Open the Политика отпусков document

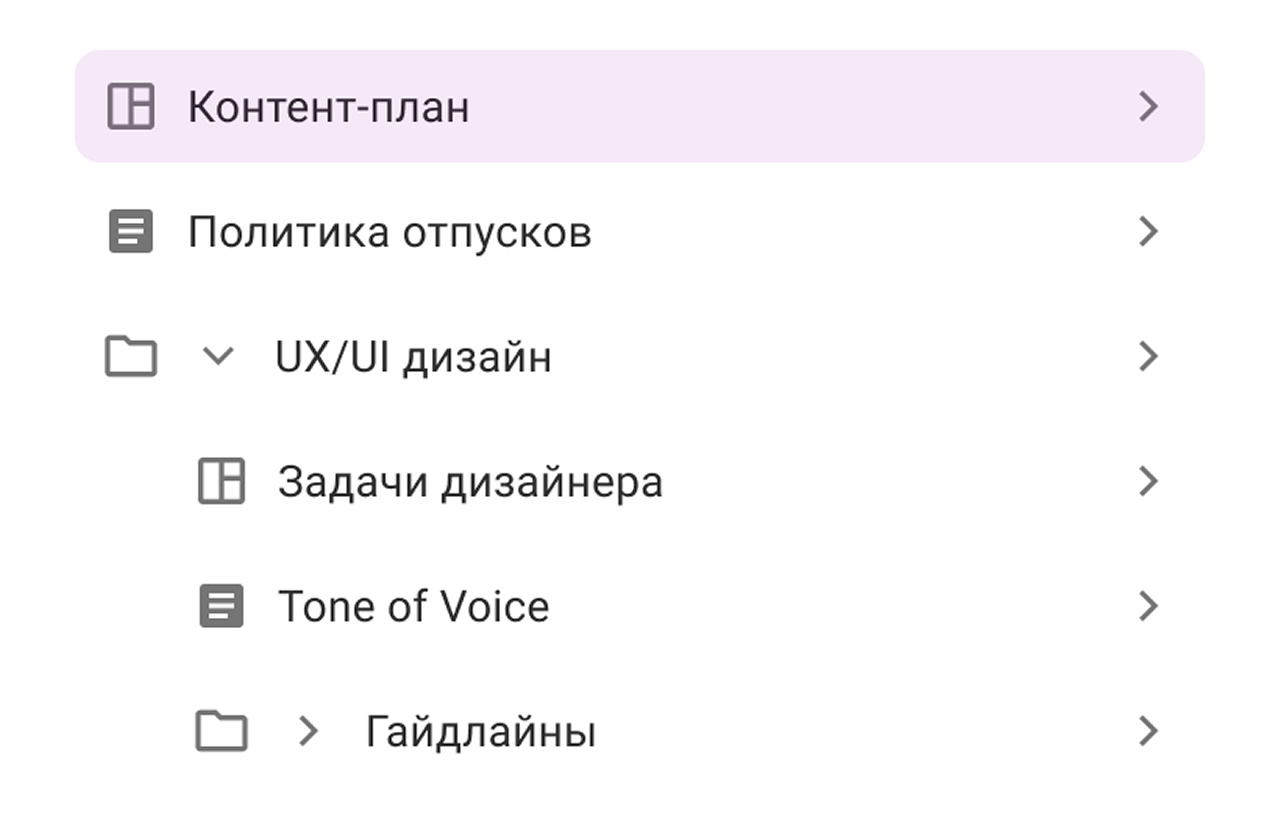tap(390, 233)
